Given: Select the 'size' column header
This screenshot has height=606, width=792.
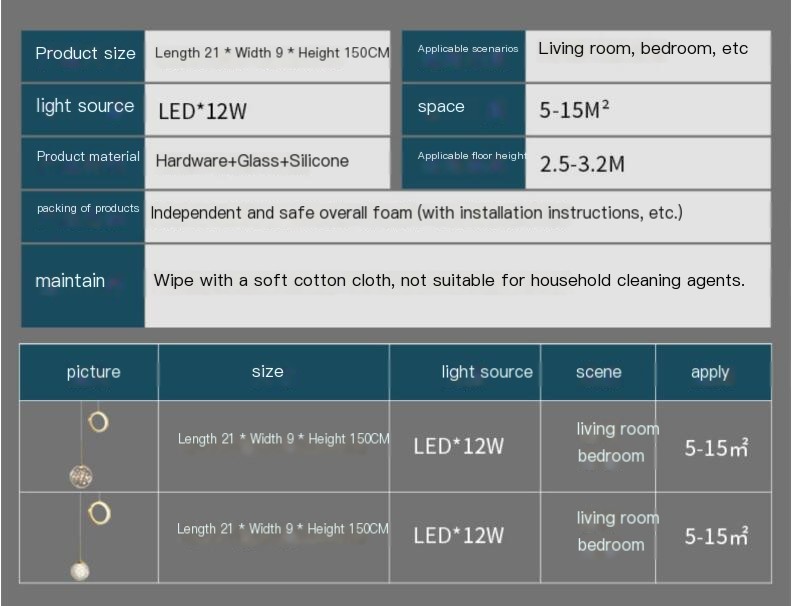Looking at the screenshot, I should click(x=267, y=372).
